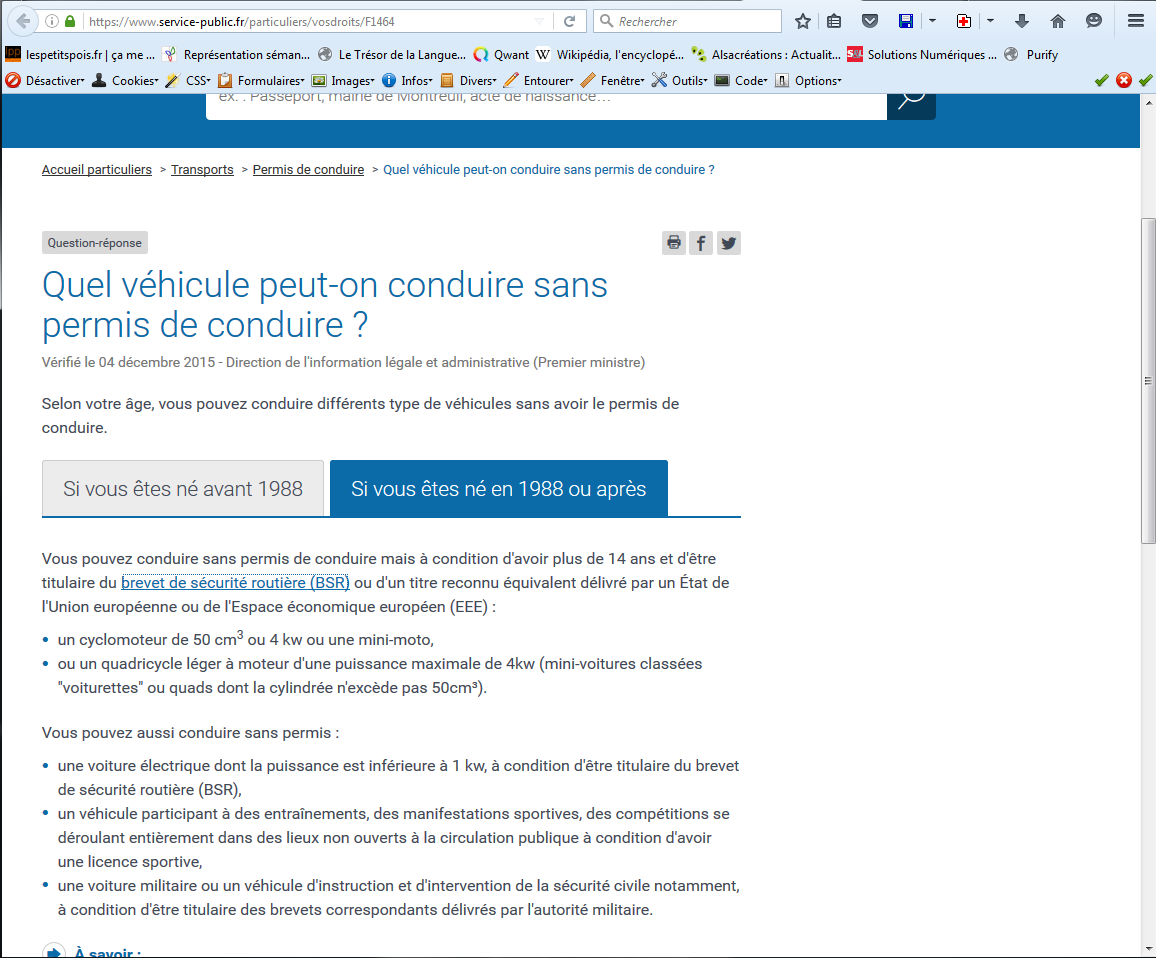
Task: Save to Pocket icon in toolbar
Action: point(870,21)
